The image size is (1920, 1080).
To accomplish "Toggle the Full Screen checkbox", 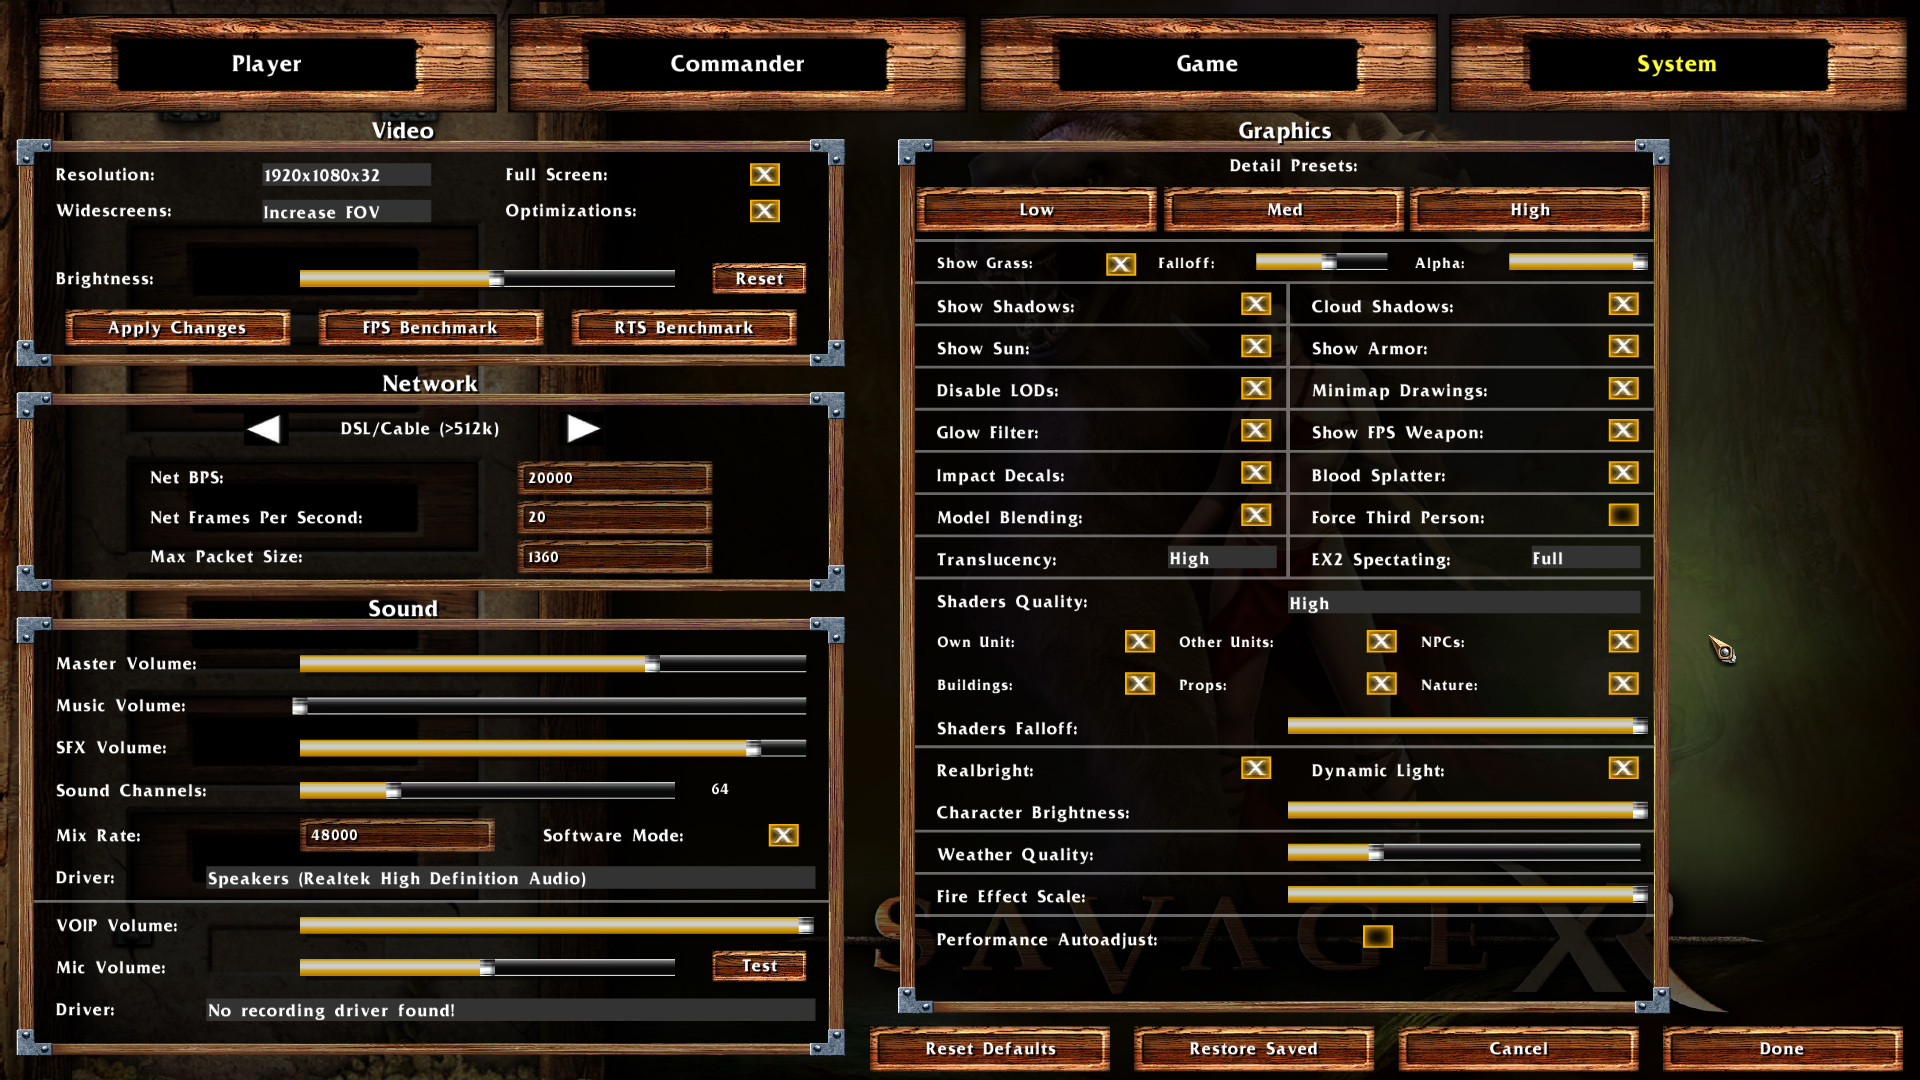I will tap(765, 175).
